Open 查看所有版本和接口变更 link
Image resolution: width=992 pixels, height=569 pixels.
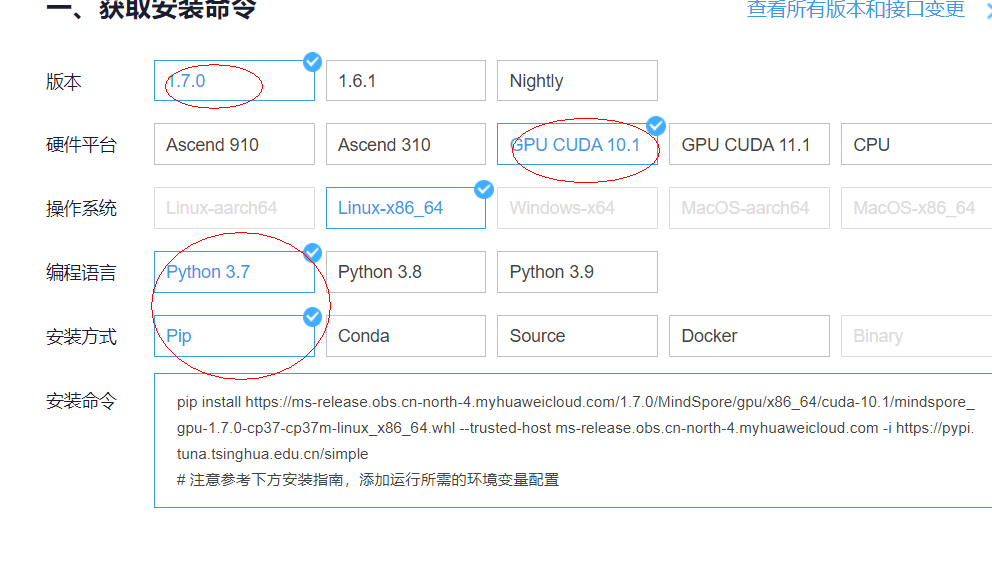pos(855,10)
